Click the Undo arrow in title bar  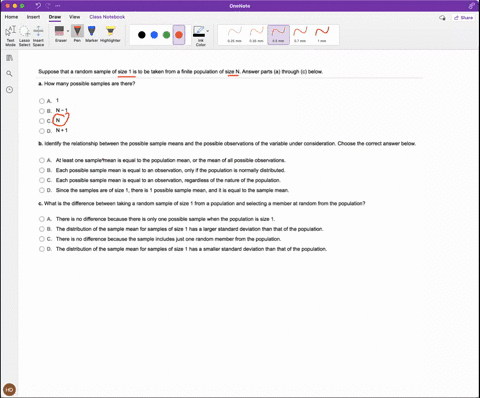(38, 6)
